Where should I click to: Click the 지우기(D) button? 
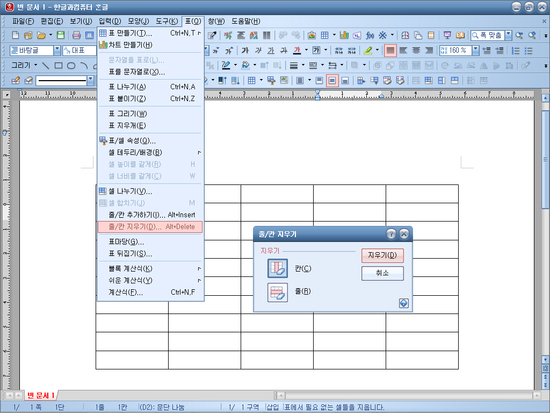coord(382,255)
